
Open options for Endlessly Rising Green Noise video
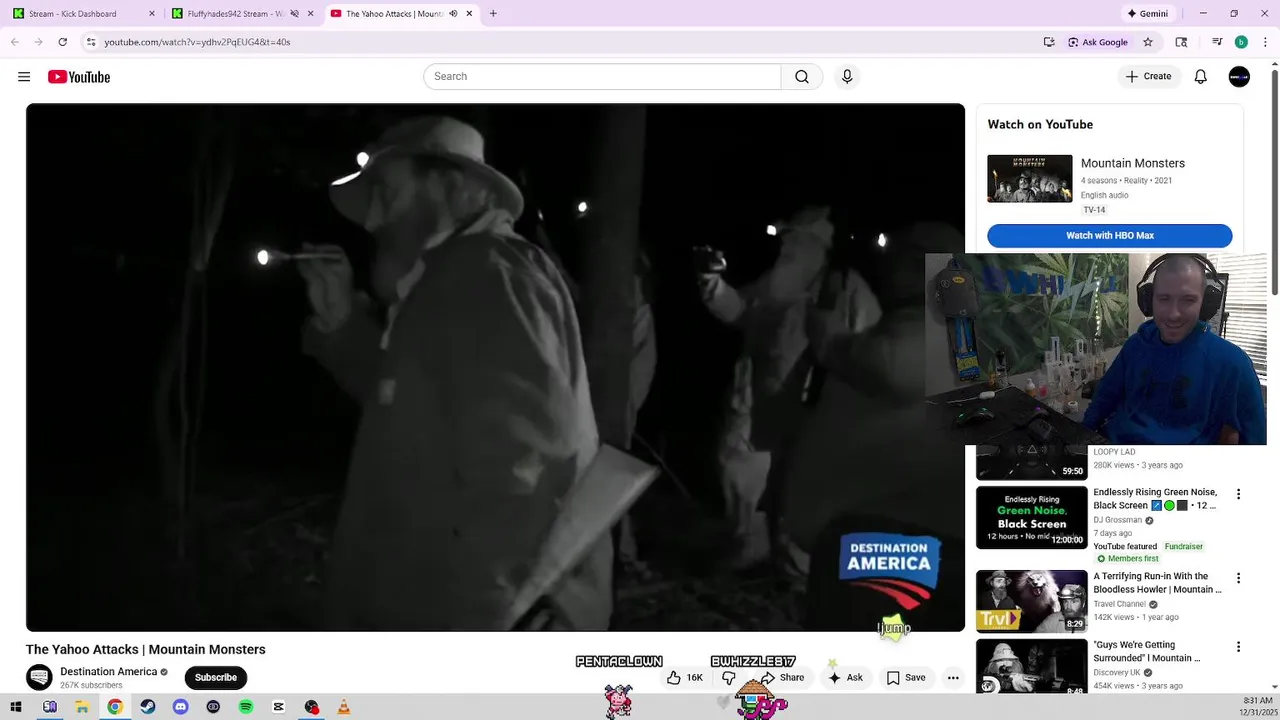[x=1238, y=494]
